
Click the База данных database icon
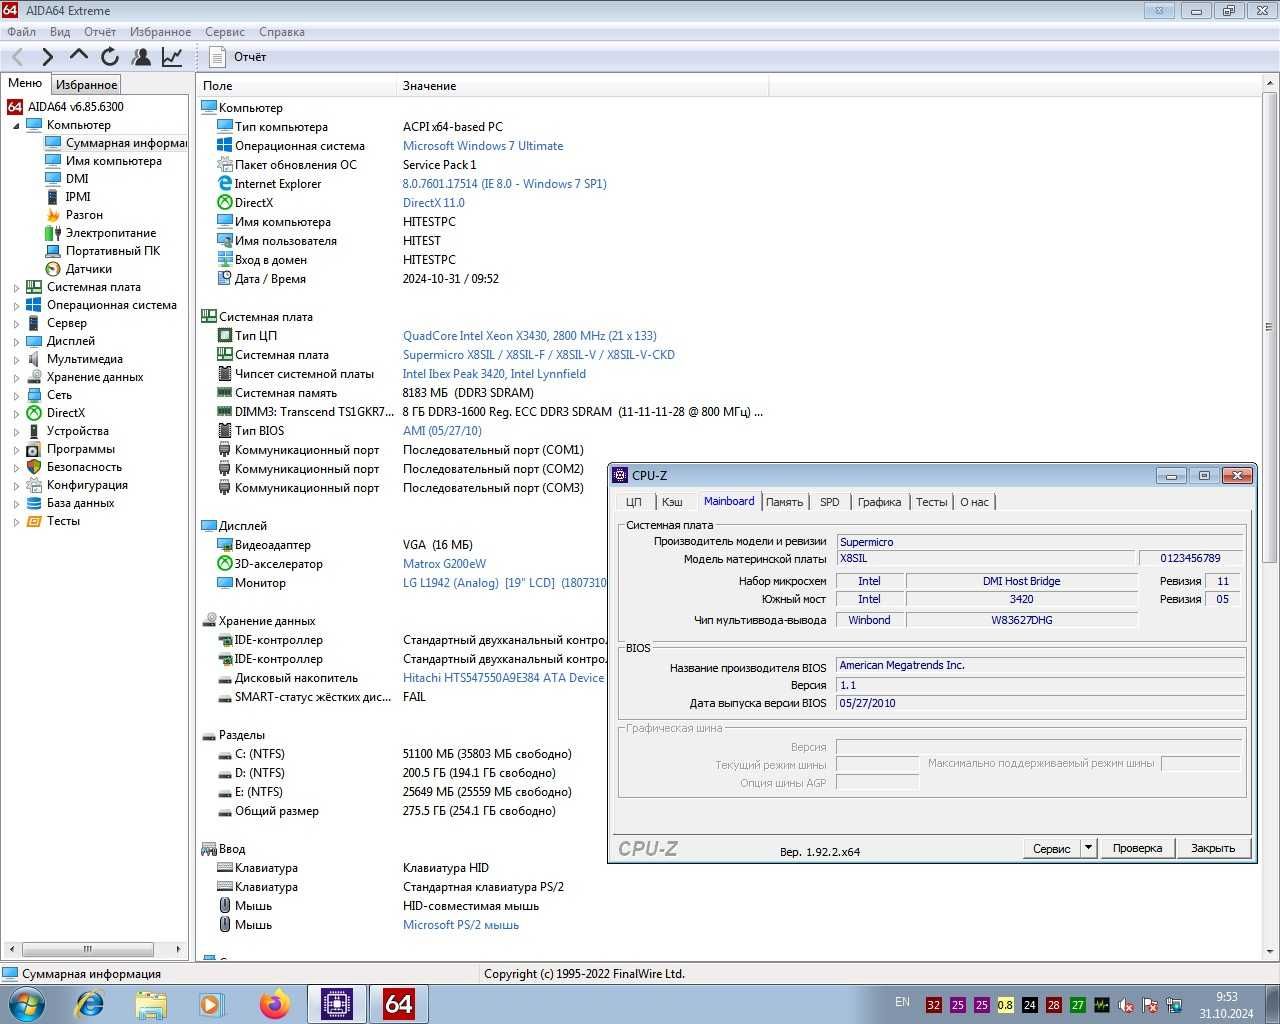click(x=34, y=503)
